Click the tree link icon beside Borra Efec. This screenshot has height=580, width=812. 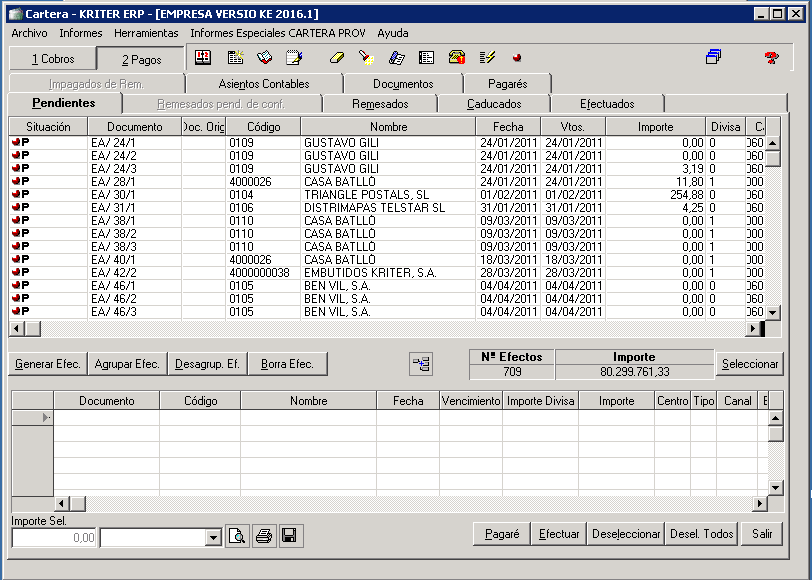(x=421, y=364)
